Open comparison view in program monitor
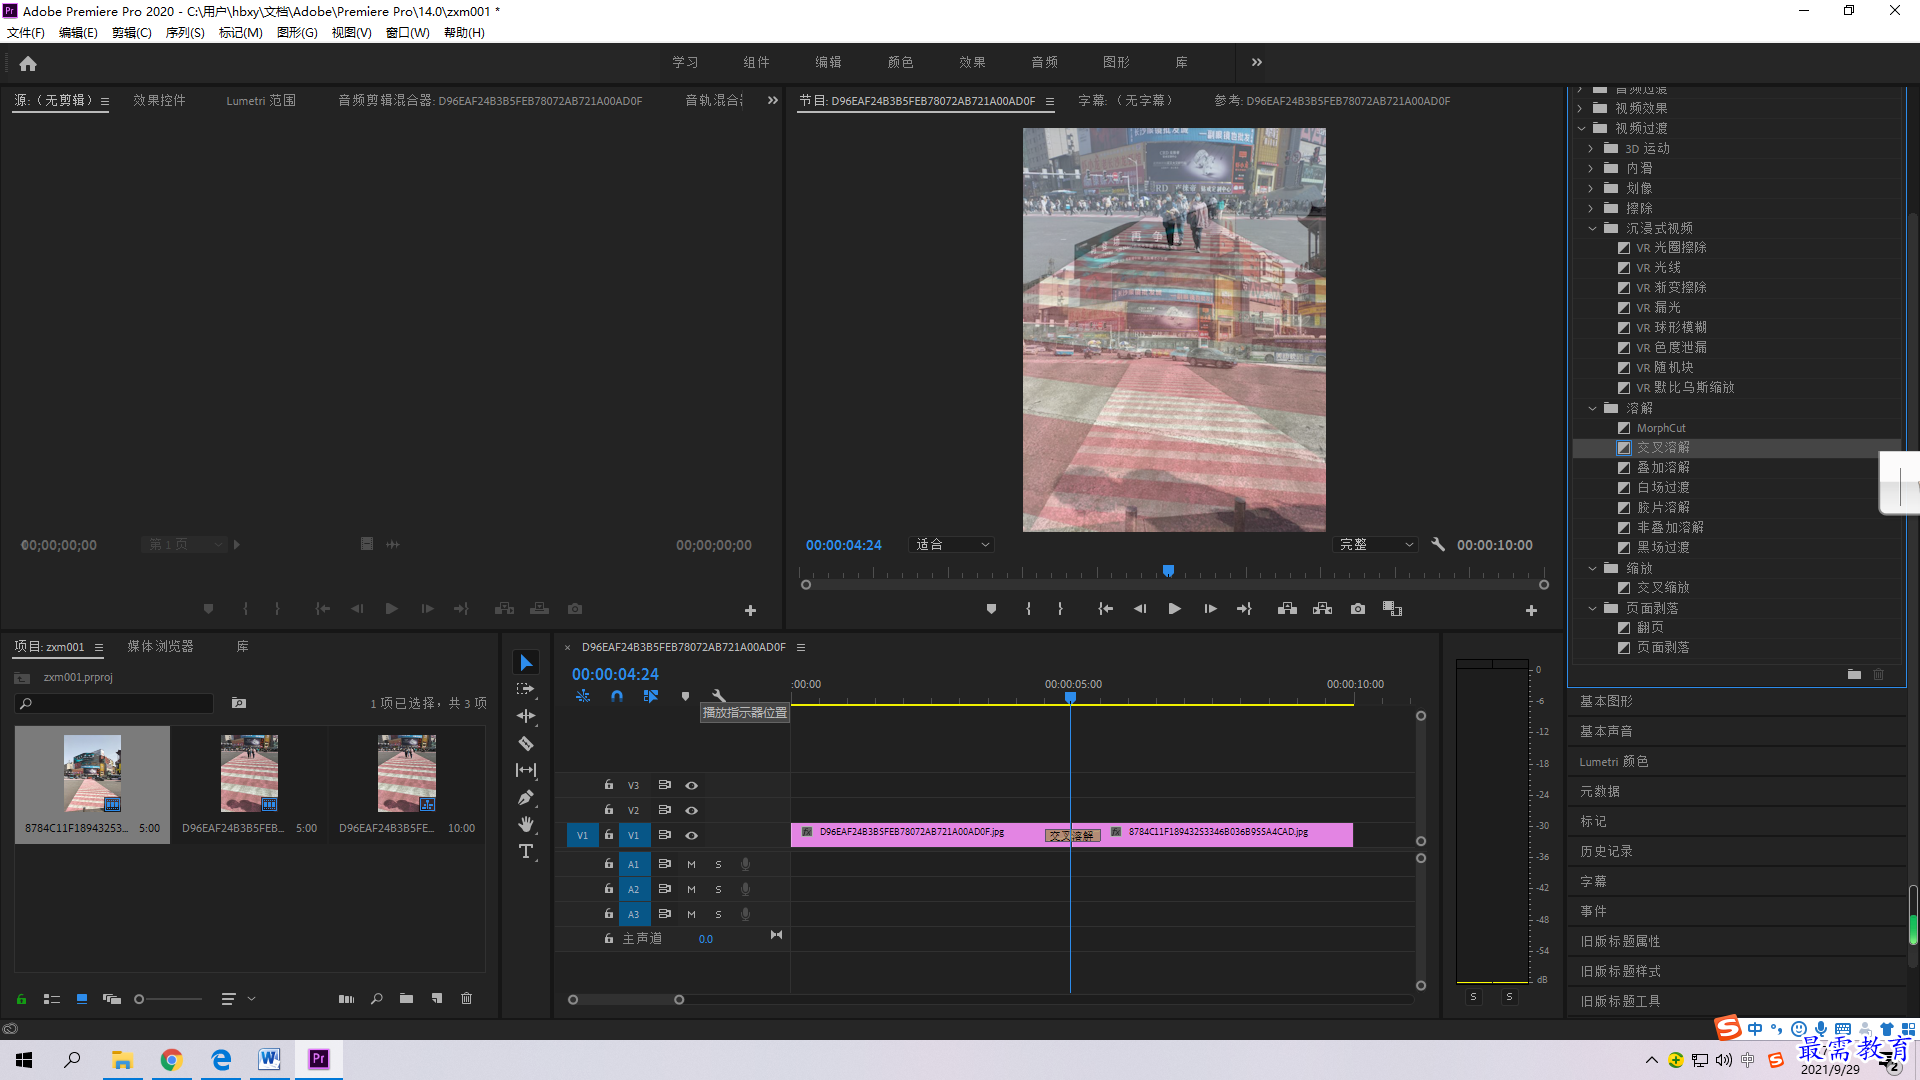Screen dimensions: 1920x1080 [1392, 609]
